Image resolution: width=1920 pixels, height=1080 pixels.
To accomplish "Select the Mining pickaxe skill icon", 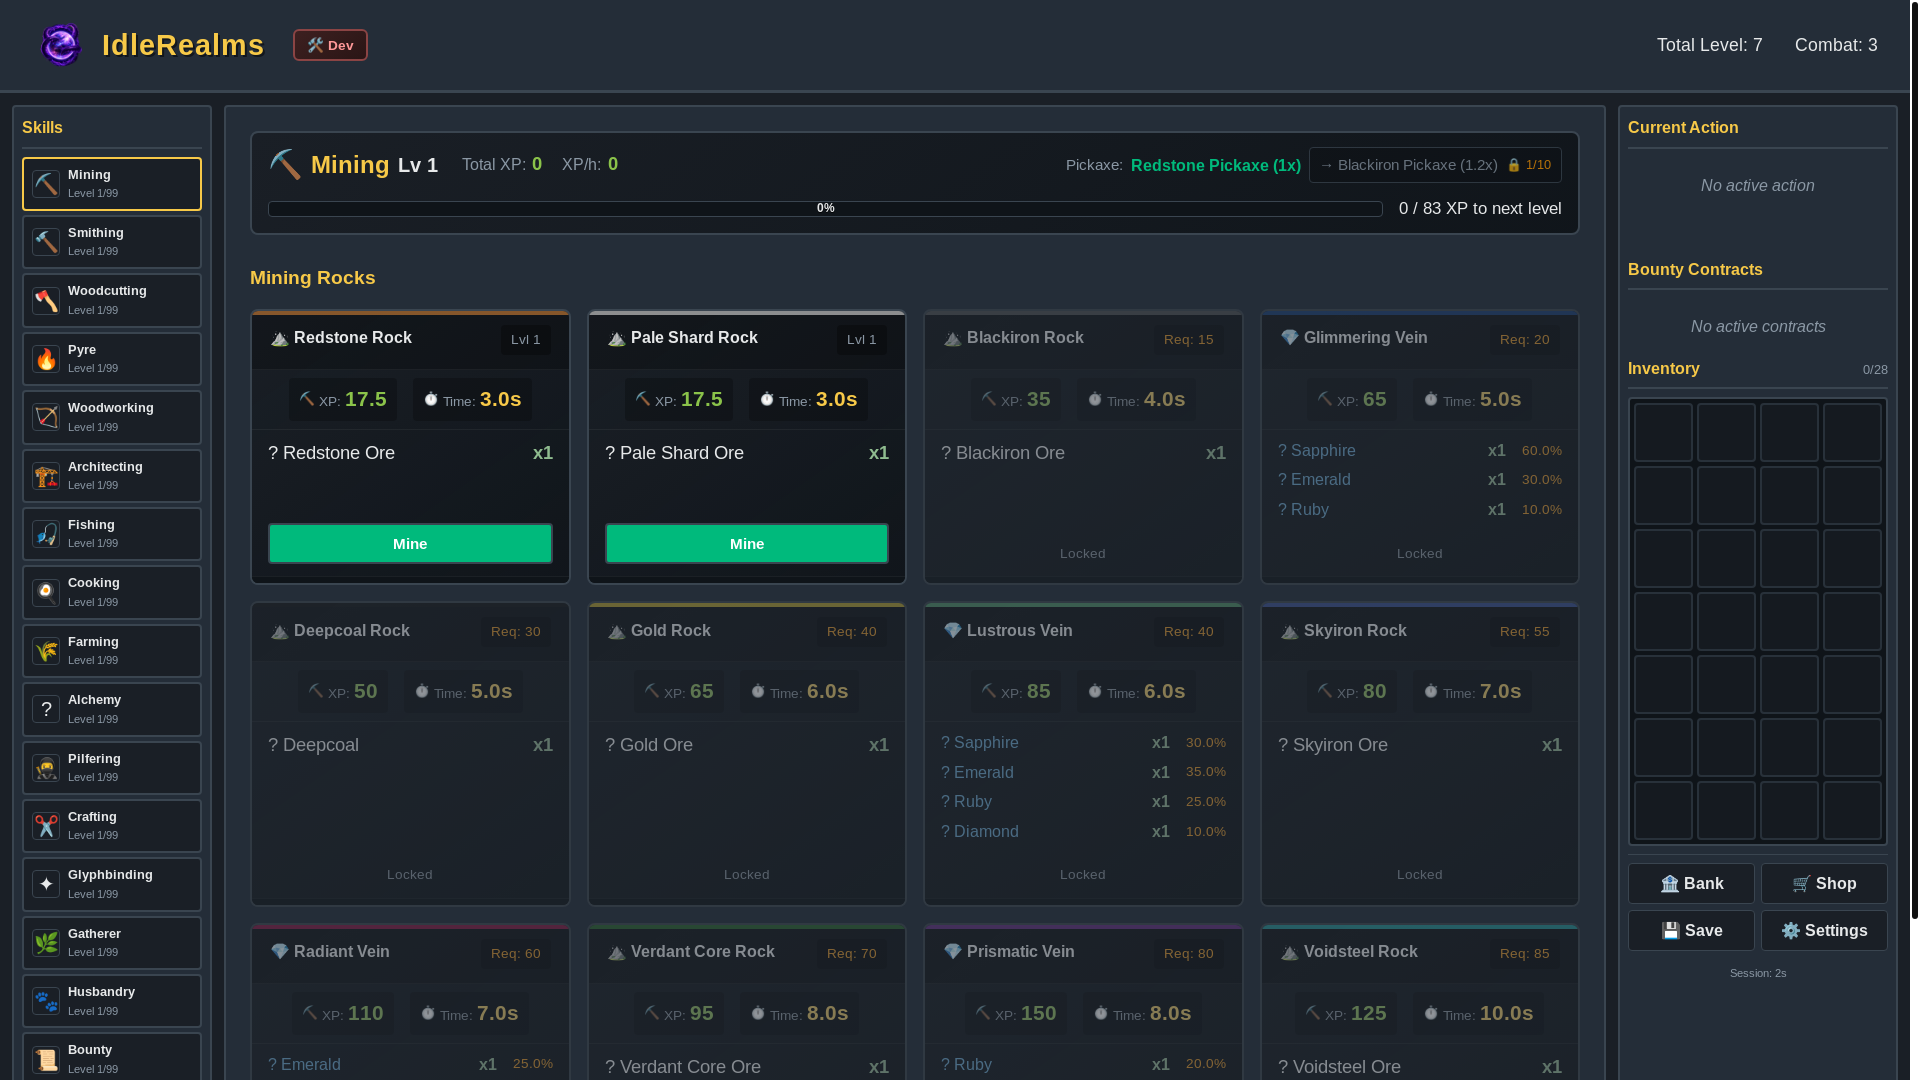I will pyautogui.click(x=46, y=184).
